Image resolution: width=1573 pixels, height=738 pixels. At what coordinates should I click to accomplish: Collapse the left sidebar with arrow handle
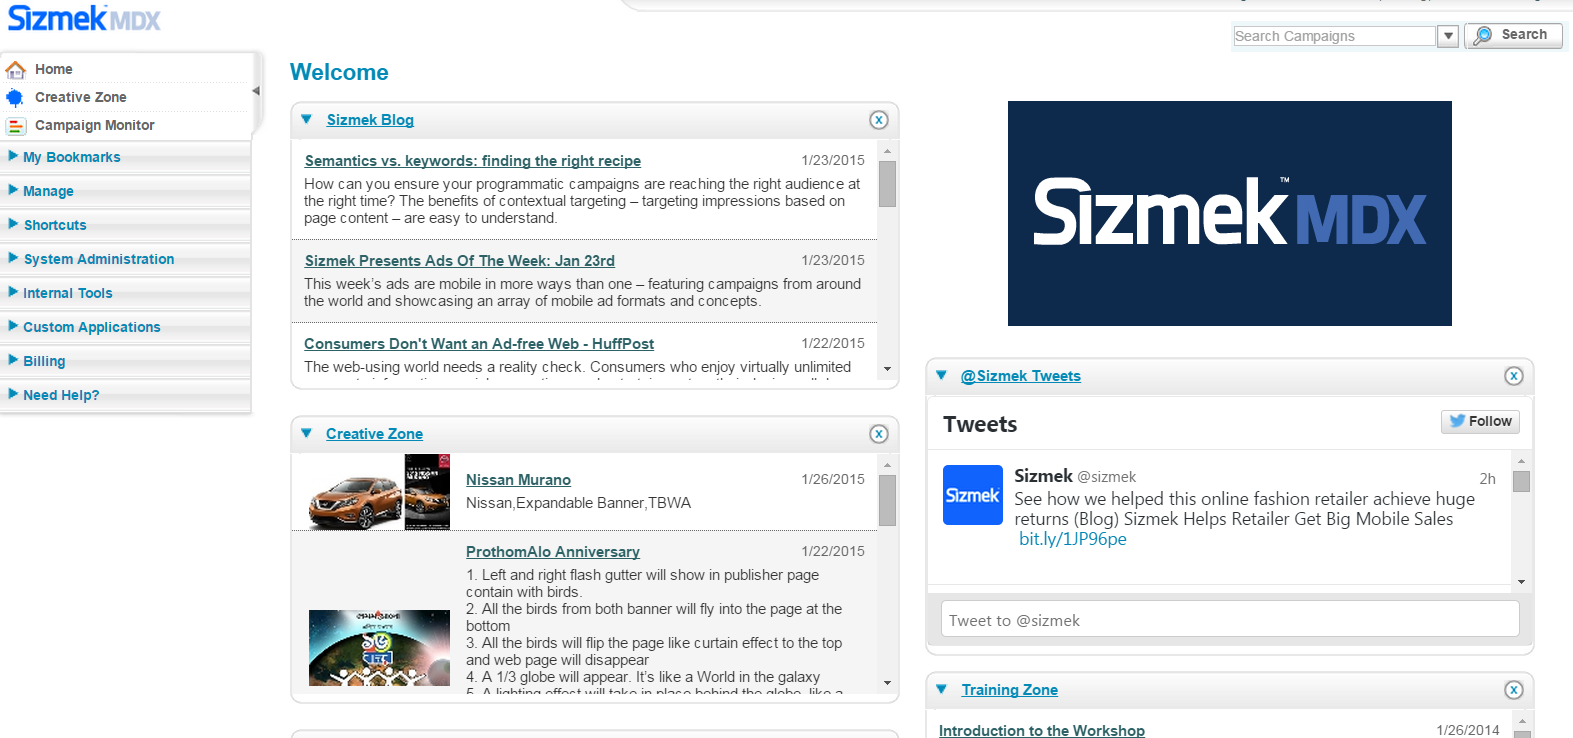click(256, 91)
